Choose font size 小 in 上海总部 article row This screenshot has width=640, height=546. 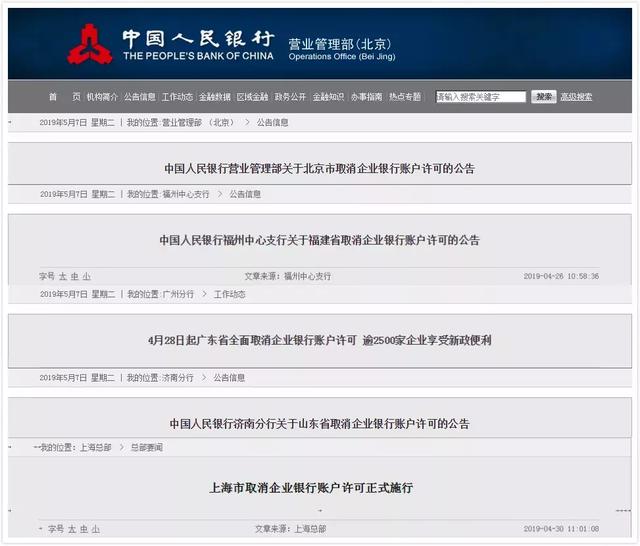(x=96, y=529)
